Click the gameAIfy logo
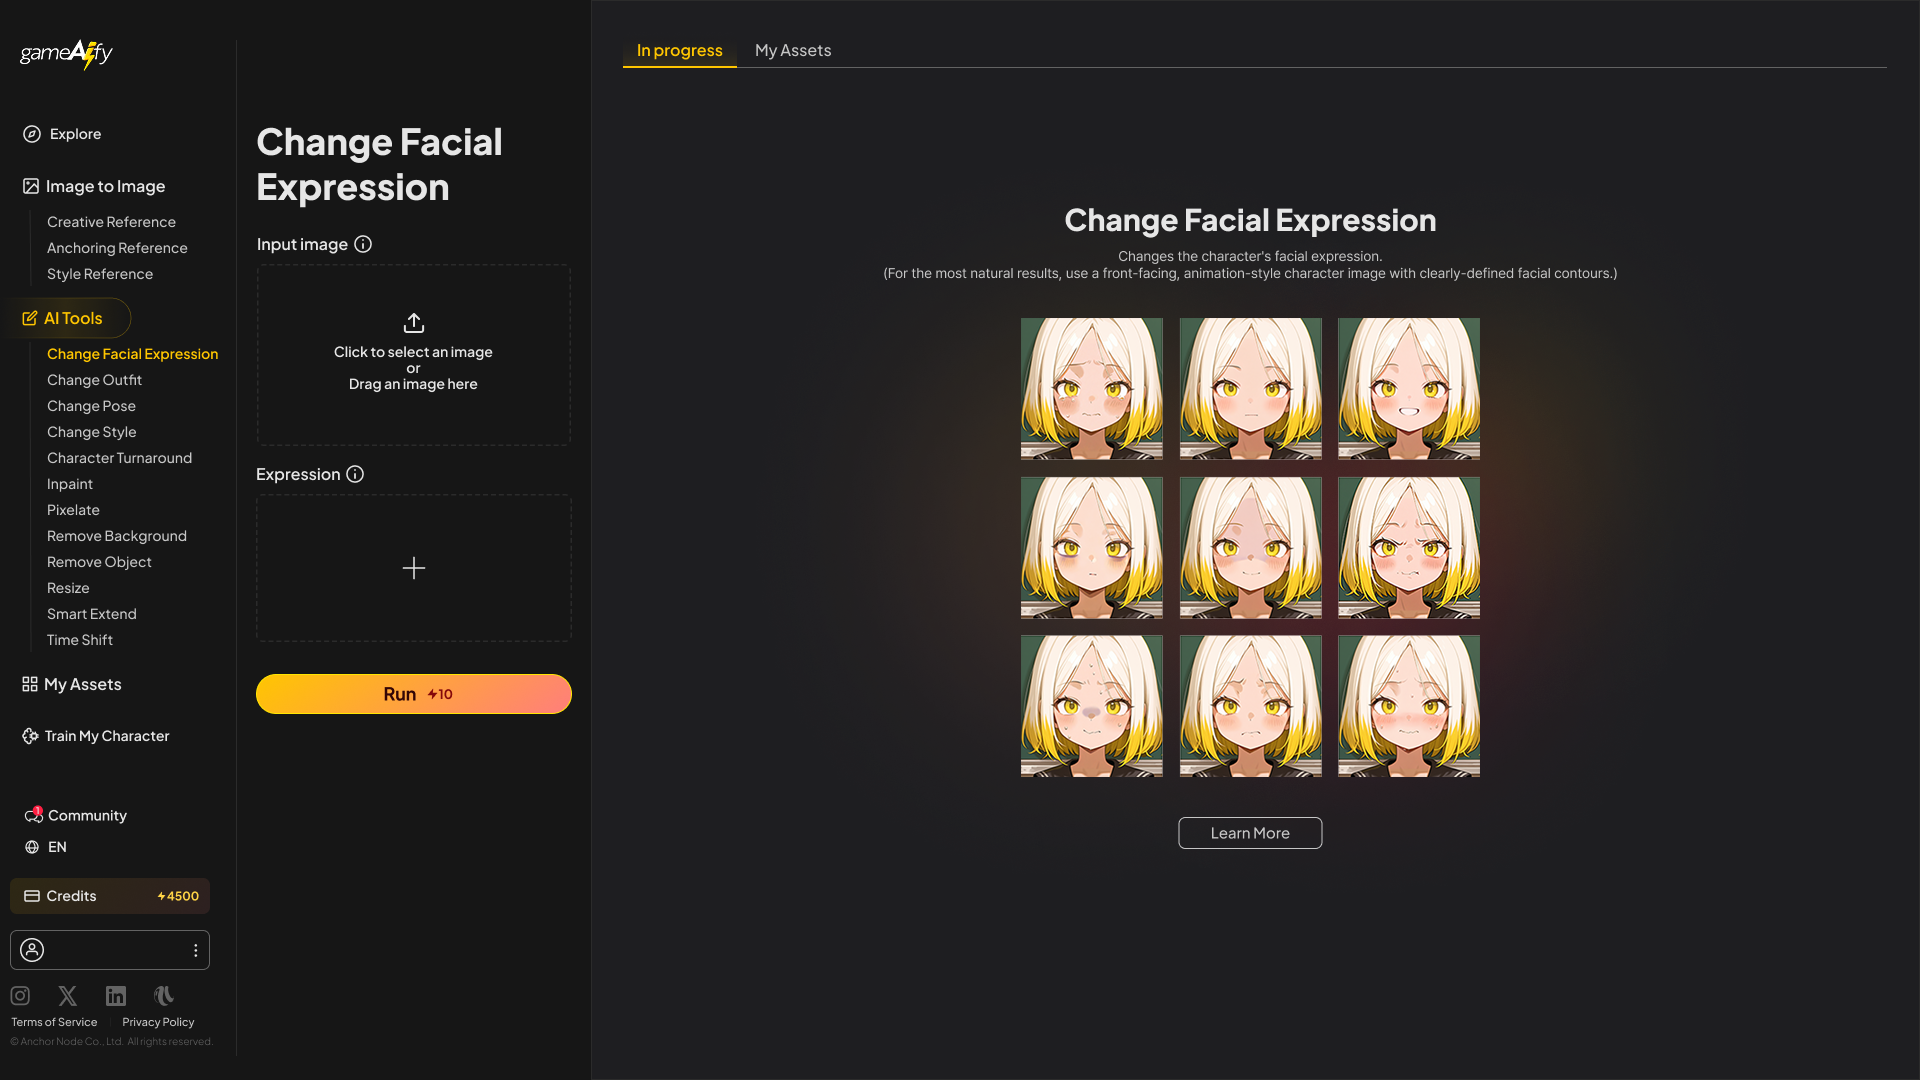Viewport: 1920px width, 1080px height. (66, 54)
